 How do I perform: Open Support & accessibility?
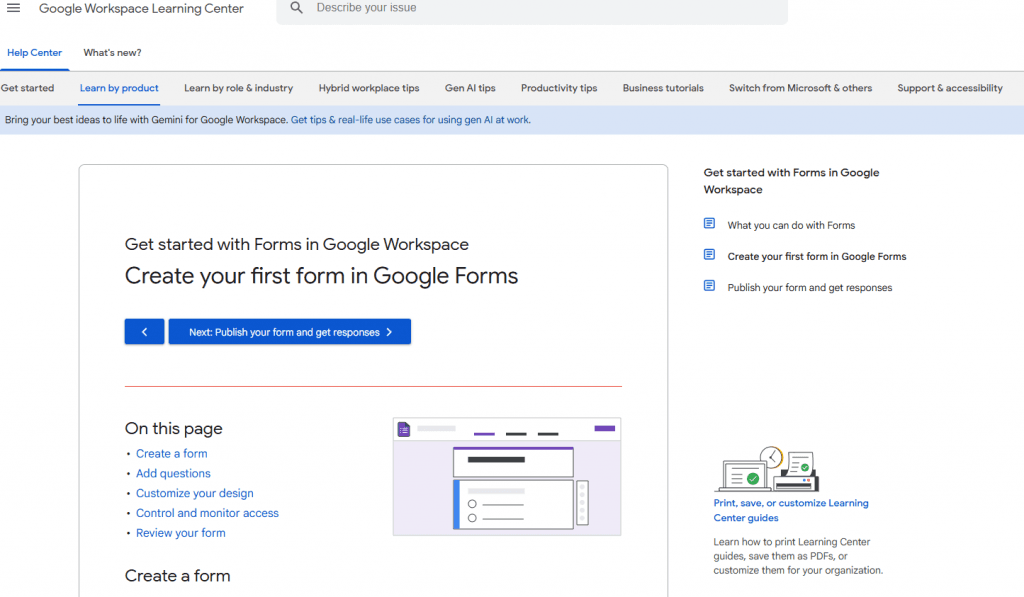[949, 88]
